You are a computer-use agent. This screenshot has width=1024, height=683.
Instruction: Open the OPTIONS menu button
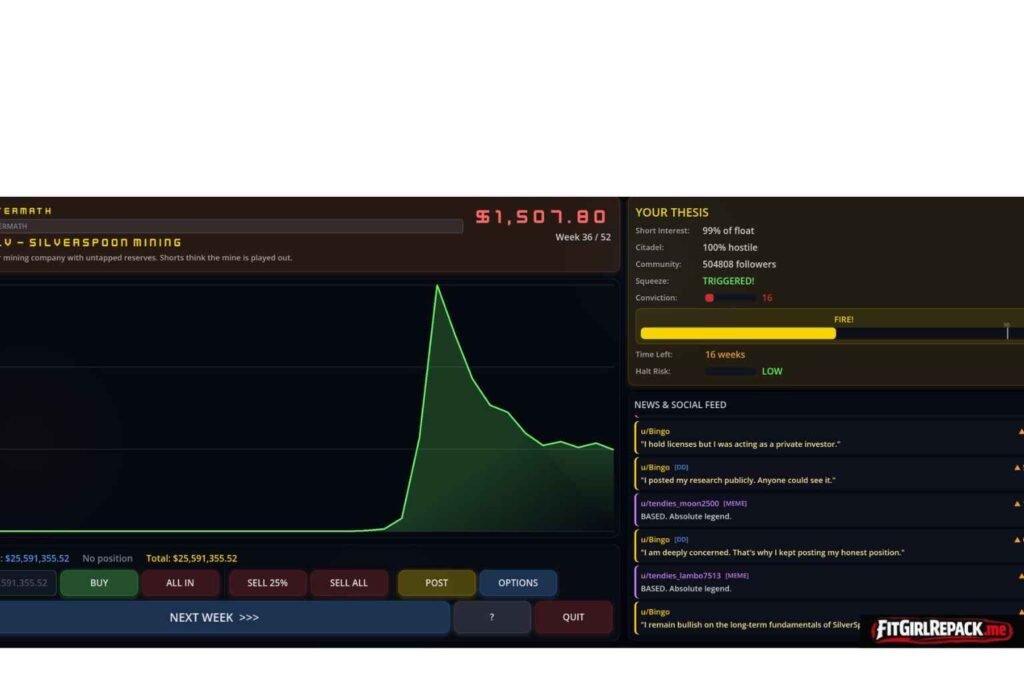pyautogui.click(x=518, y=583)
